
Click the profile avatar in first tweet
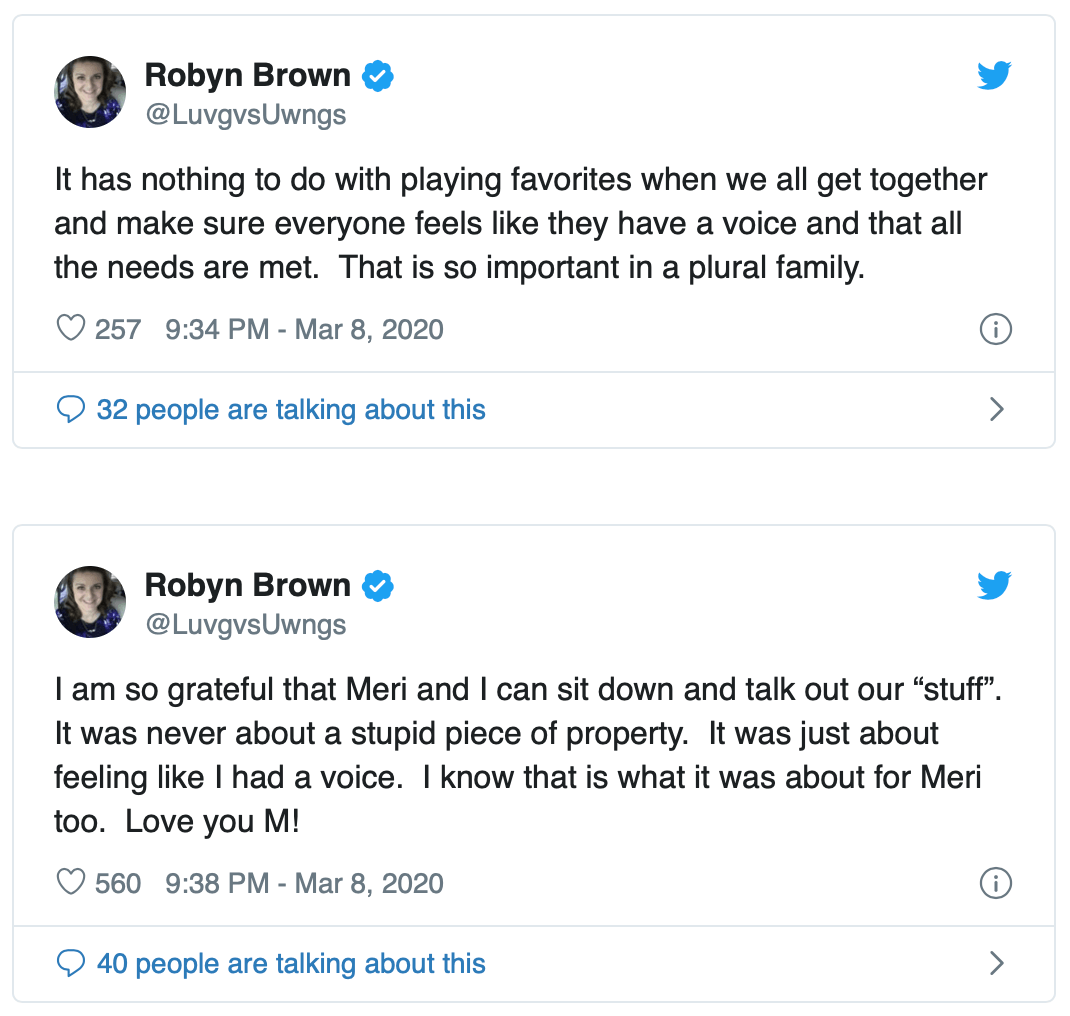[x=90, y=92]
